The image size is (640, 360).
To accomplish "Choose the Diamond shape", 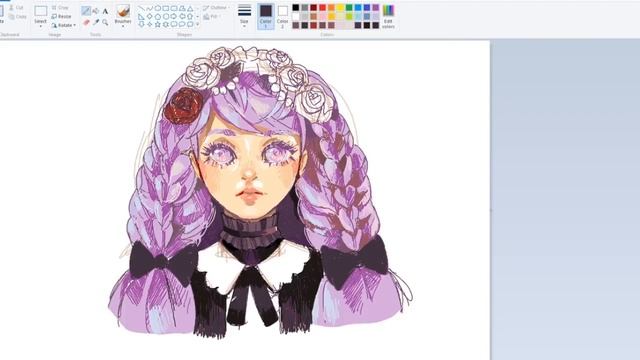I will coord(149,17).
